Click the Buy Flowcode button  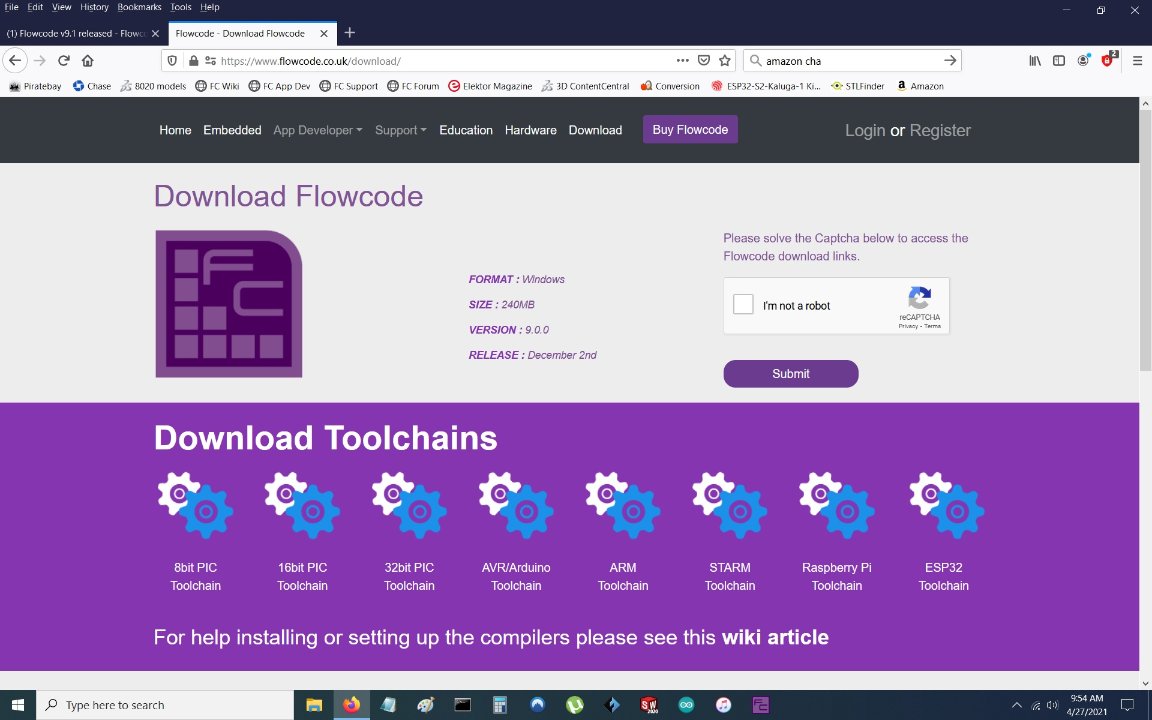690,130
